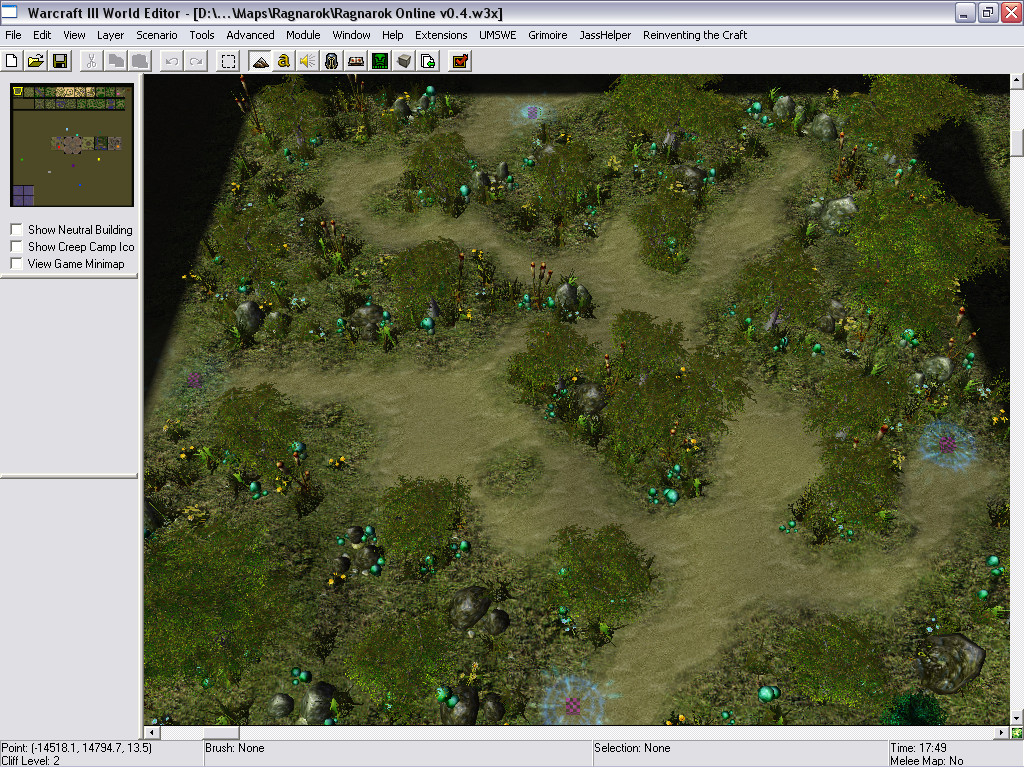Click horizontal scrollbar left arrow

pos(152,733)
